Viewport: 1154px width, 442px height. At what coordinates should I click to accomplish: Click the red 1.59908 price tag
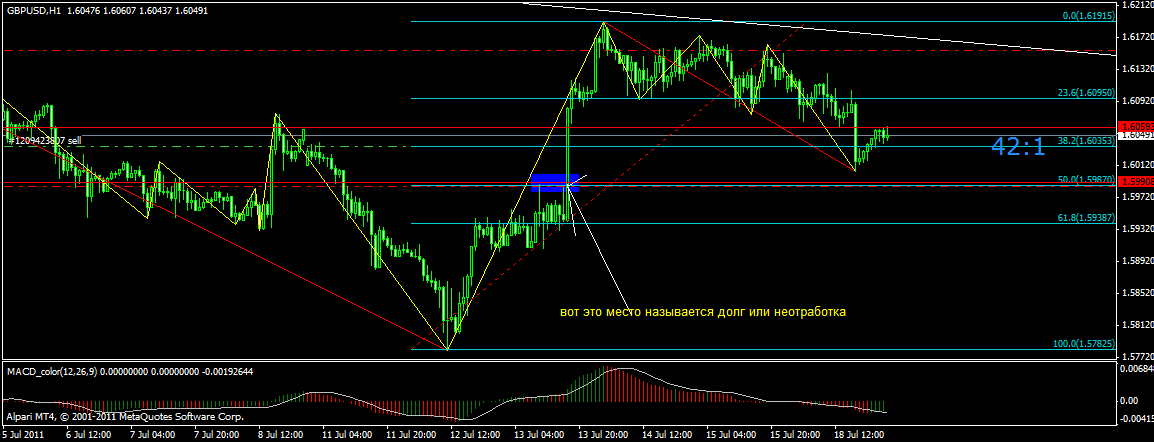(1135, 181)
